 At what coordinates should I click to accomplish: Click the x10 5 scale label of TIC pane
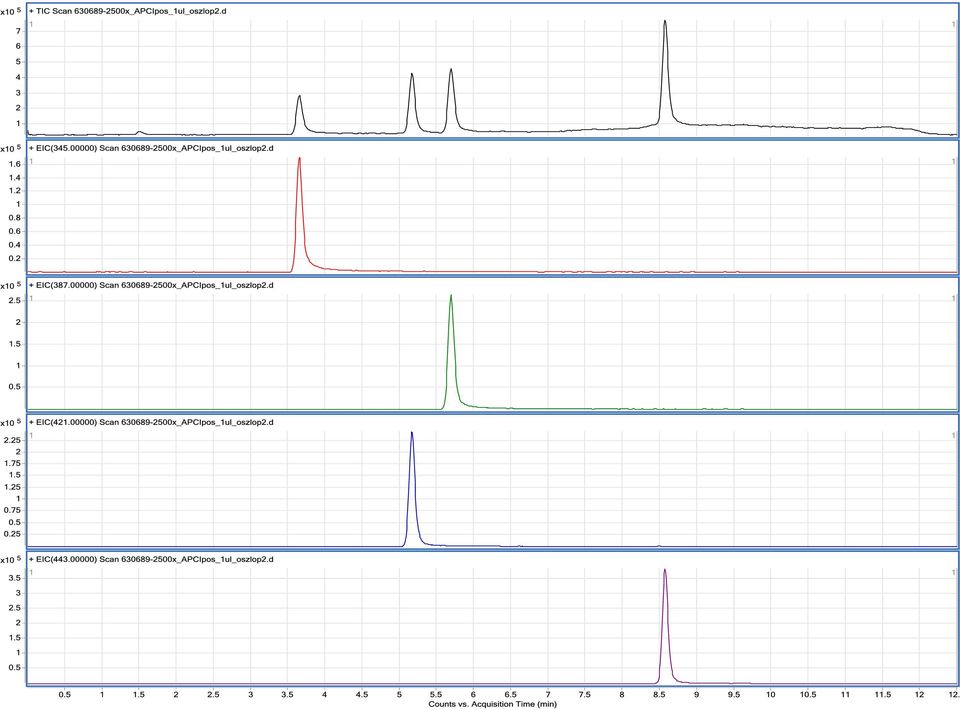[x=10, y=12]
